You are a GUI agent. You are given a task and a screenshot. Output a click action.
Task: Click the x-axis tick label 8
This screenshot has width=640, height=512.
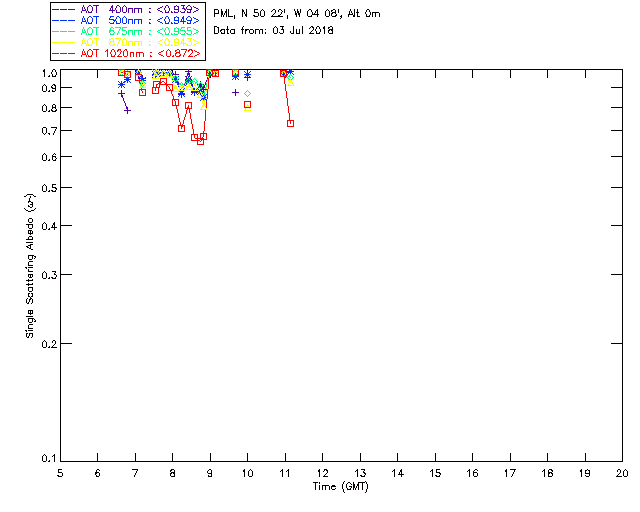click(x=173, y=473)
